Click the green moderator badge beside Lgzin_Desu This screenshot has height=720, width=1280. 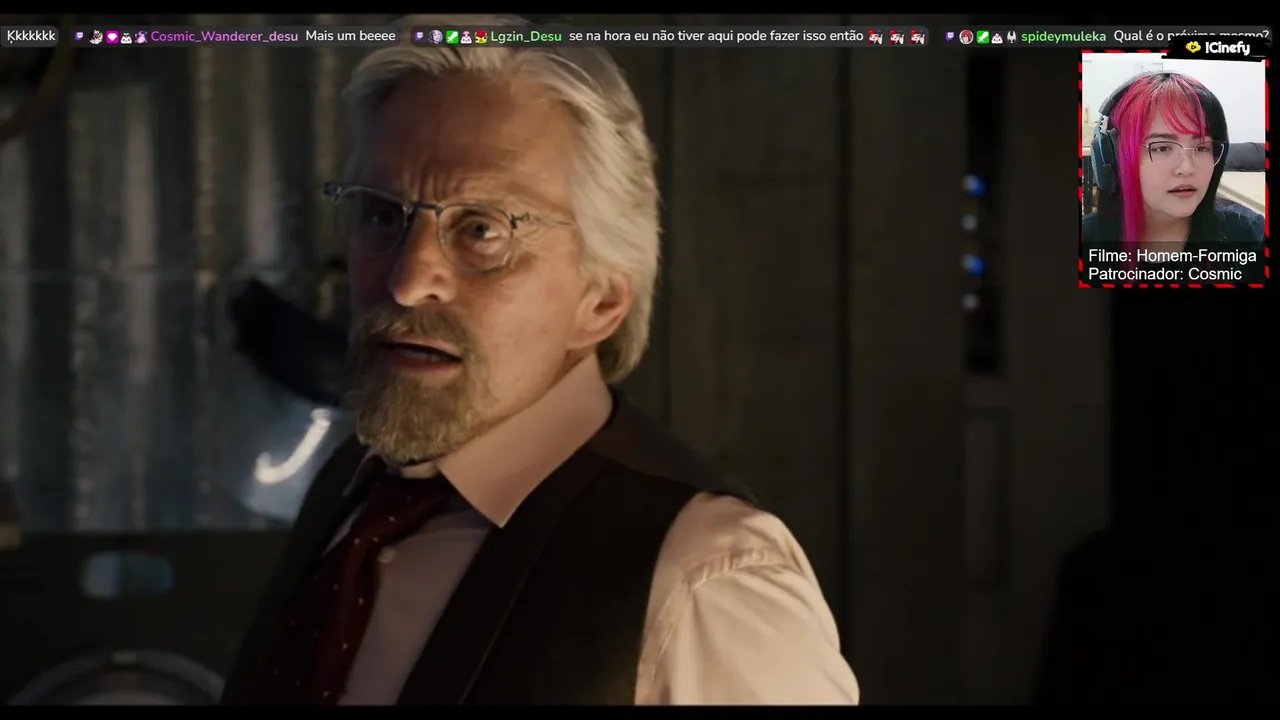click(x=452, y=37)
